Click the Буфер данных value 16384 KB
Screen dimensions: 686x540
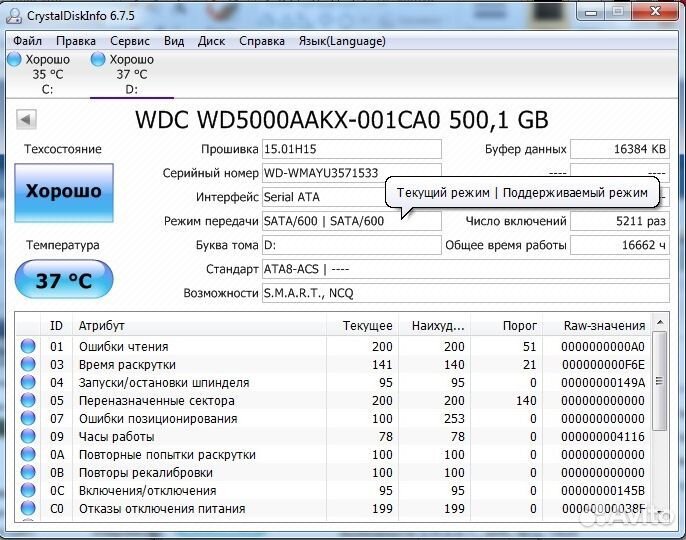pos(620,149)
